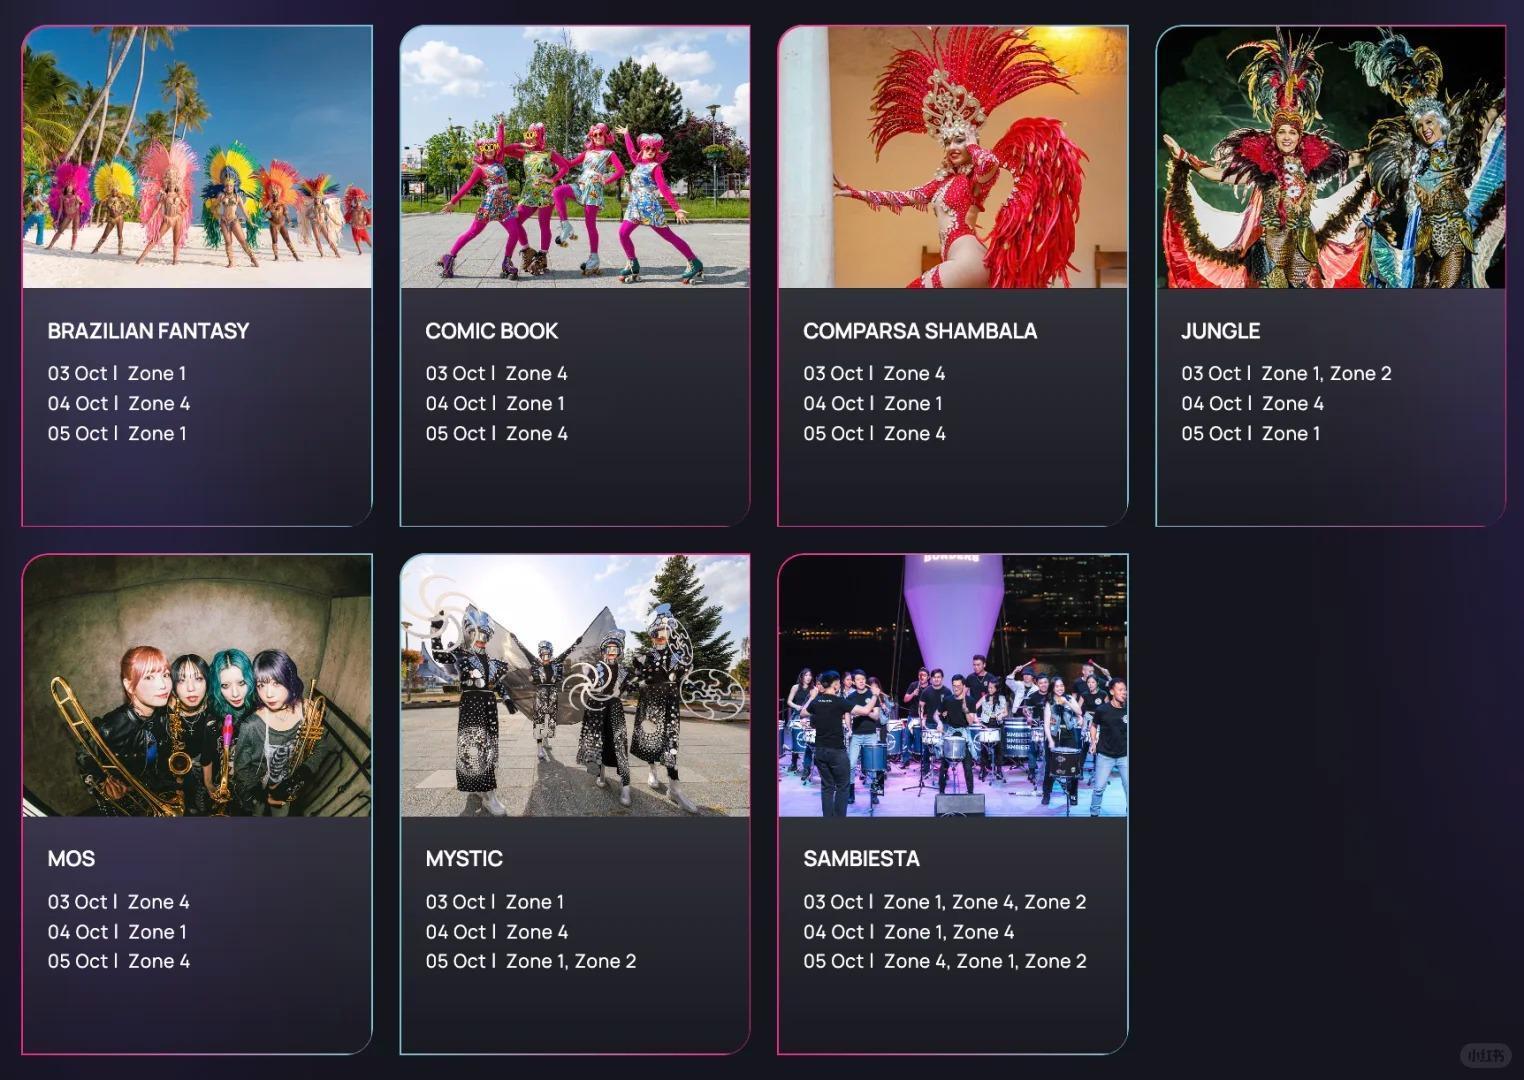The width and height of the screenshot is (1524, 1080).
Task: Click the Comic Book roller skaters image
Action: (575, 158)
